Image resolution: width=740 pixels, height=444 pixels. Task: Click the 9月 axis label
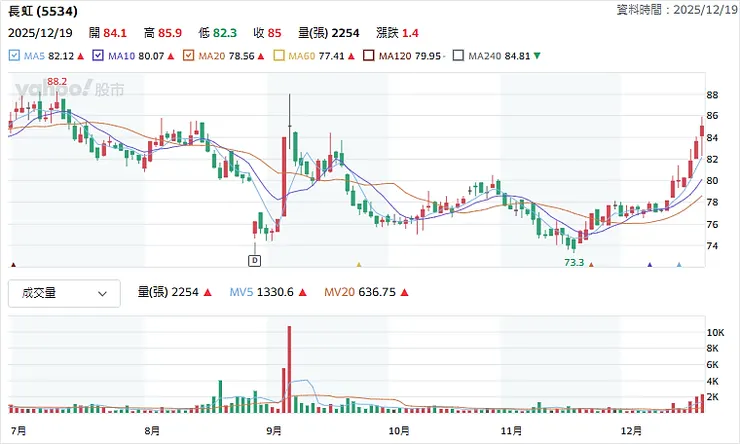pos(274,431)
